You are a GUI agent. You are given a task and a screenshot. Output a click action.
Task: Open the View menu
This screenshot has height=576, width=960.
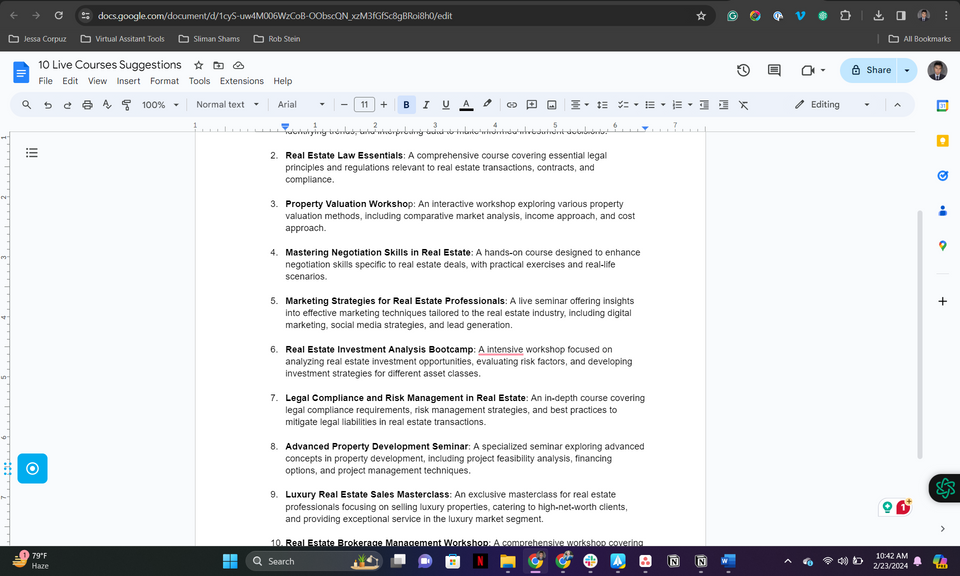pos(97,81)
